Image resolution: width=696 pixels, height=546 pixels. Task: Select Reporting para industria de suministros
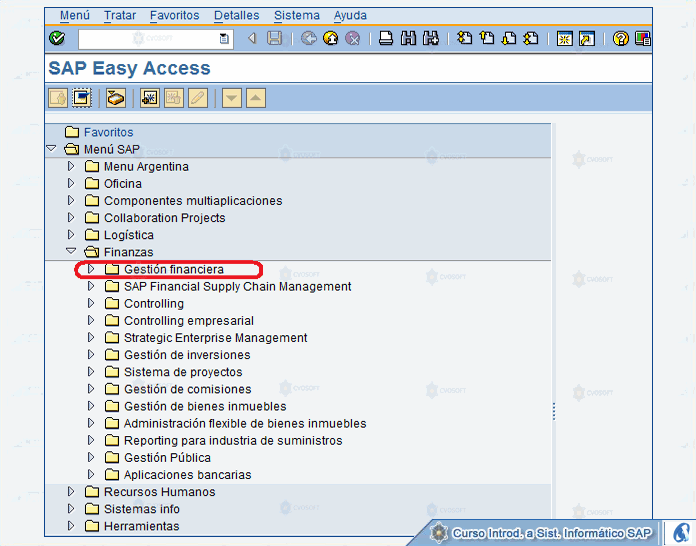233,440
